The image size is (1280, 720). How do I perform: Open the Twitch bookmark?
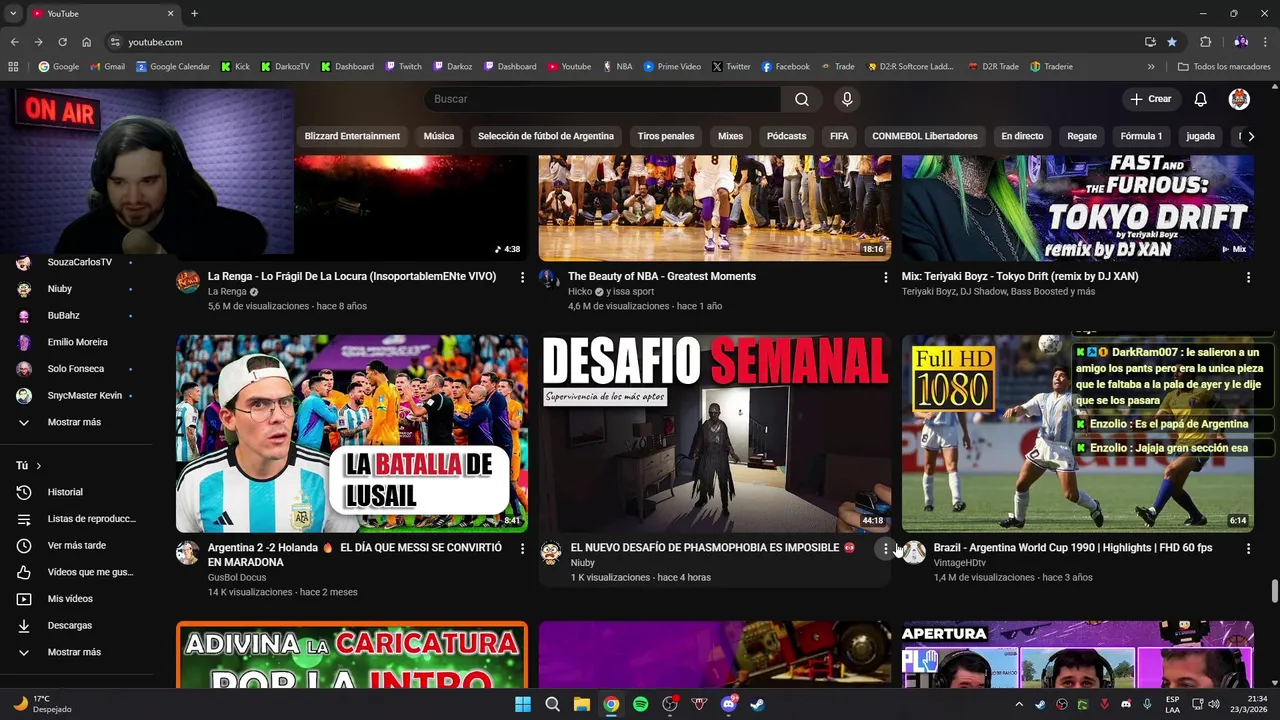tap(403, 67)
